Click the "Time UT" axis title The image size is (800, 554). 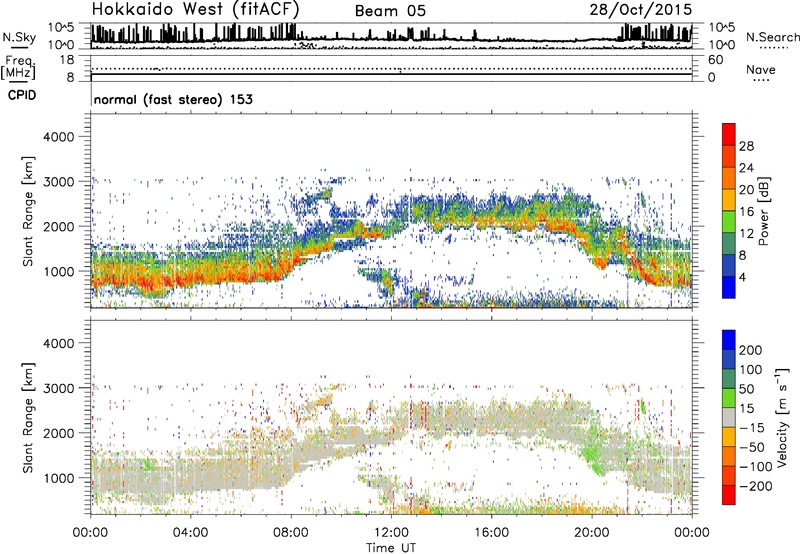391,548
